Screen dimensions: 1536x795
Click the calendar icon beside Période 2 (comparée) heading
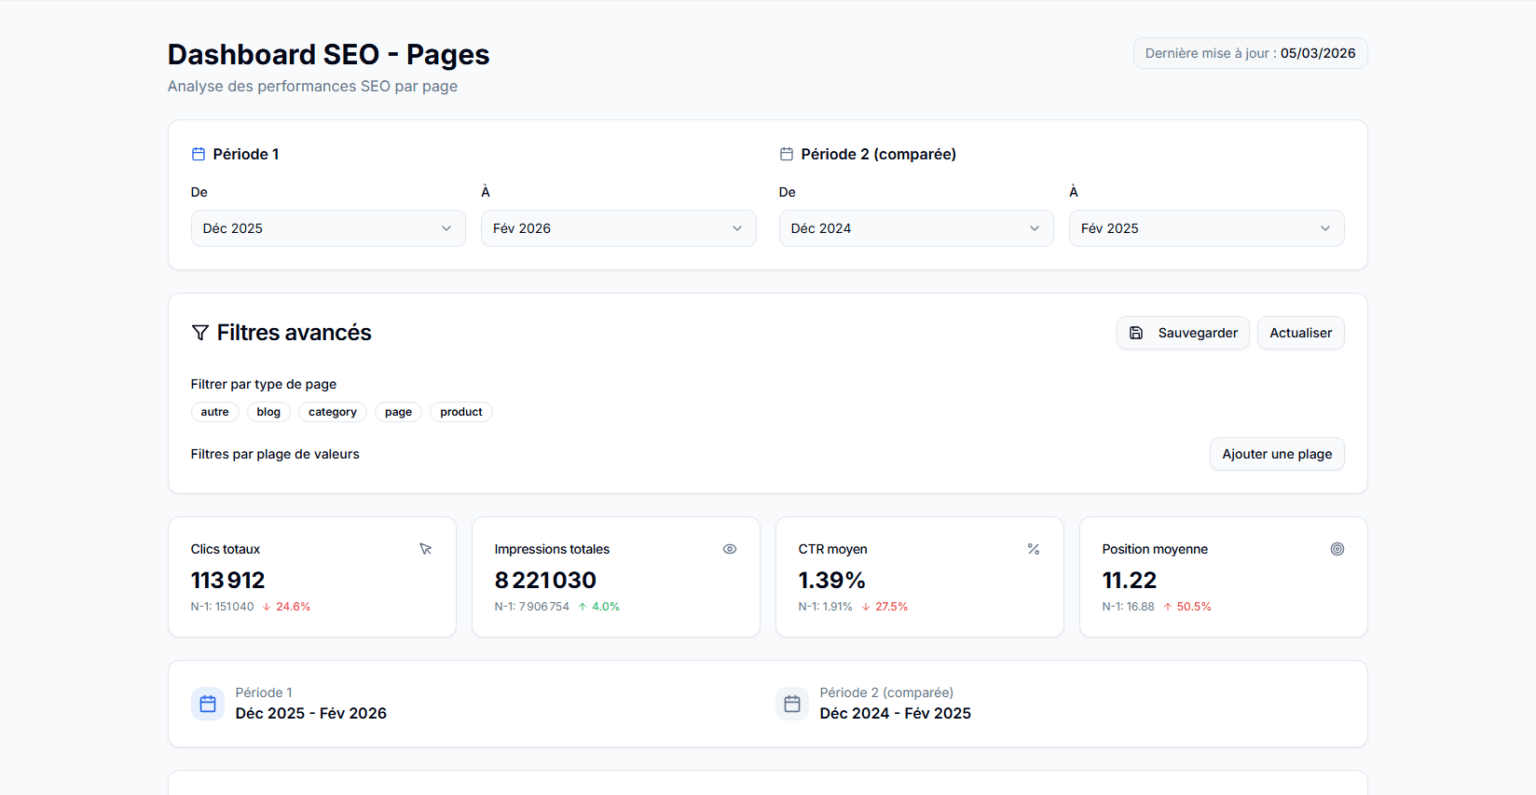pyautogui.click(x=786, y=154)
